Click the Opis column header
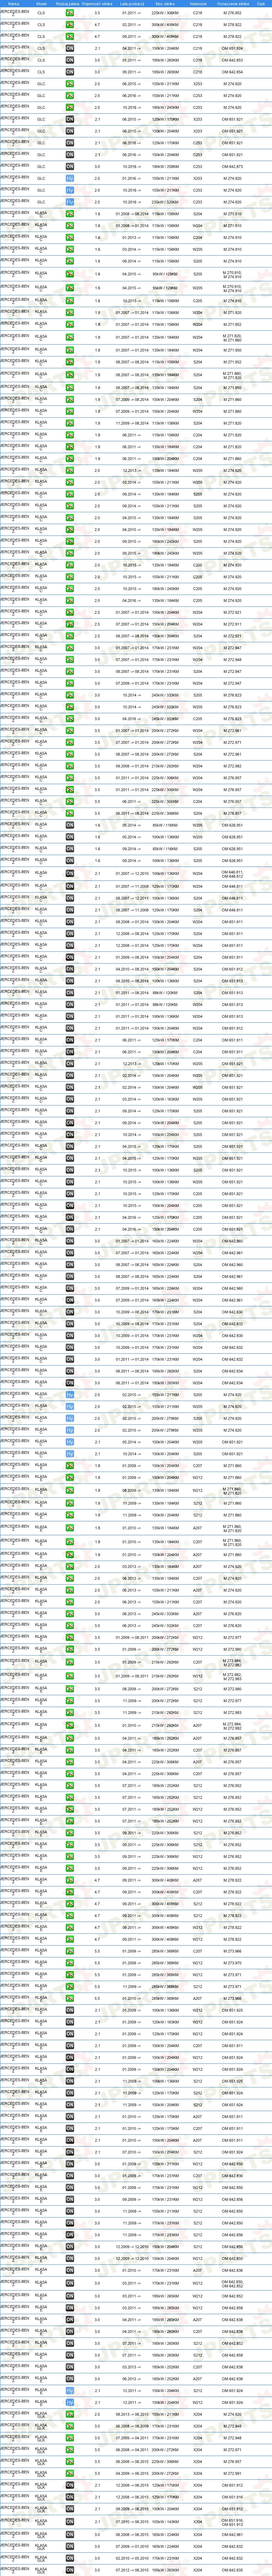This screenshot has height=2576, width=272. point(260,4)
